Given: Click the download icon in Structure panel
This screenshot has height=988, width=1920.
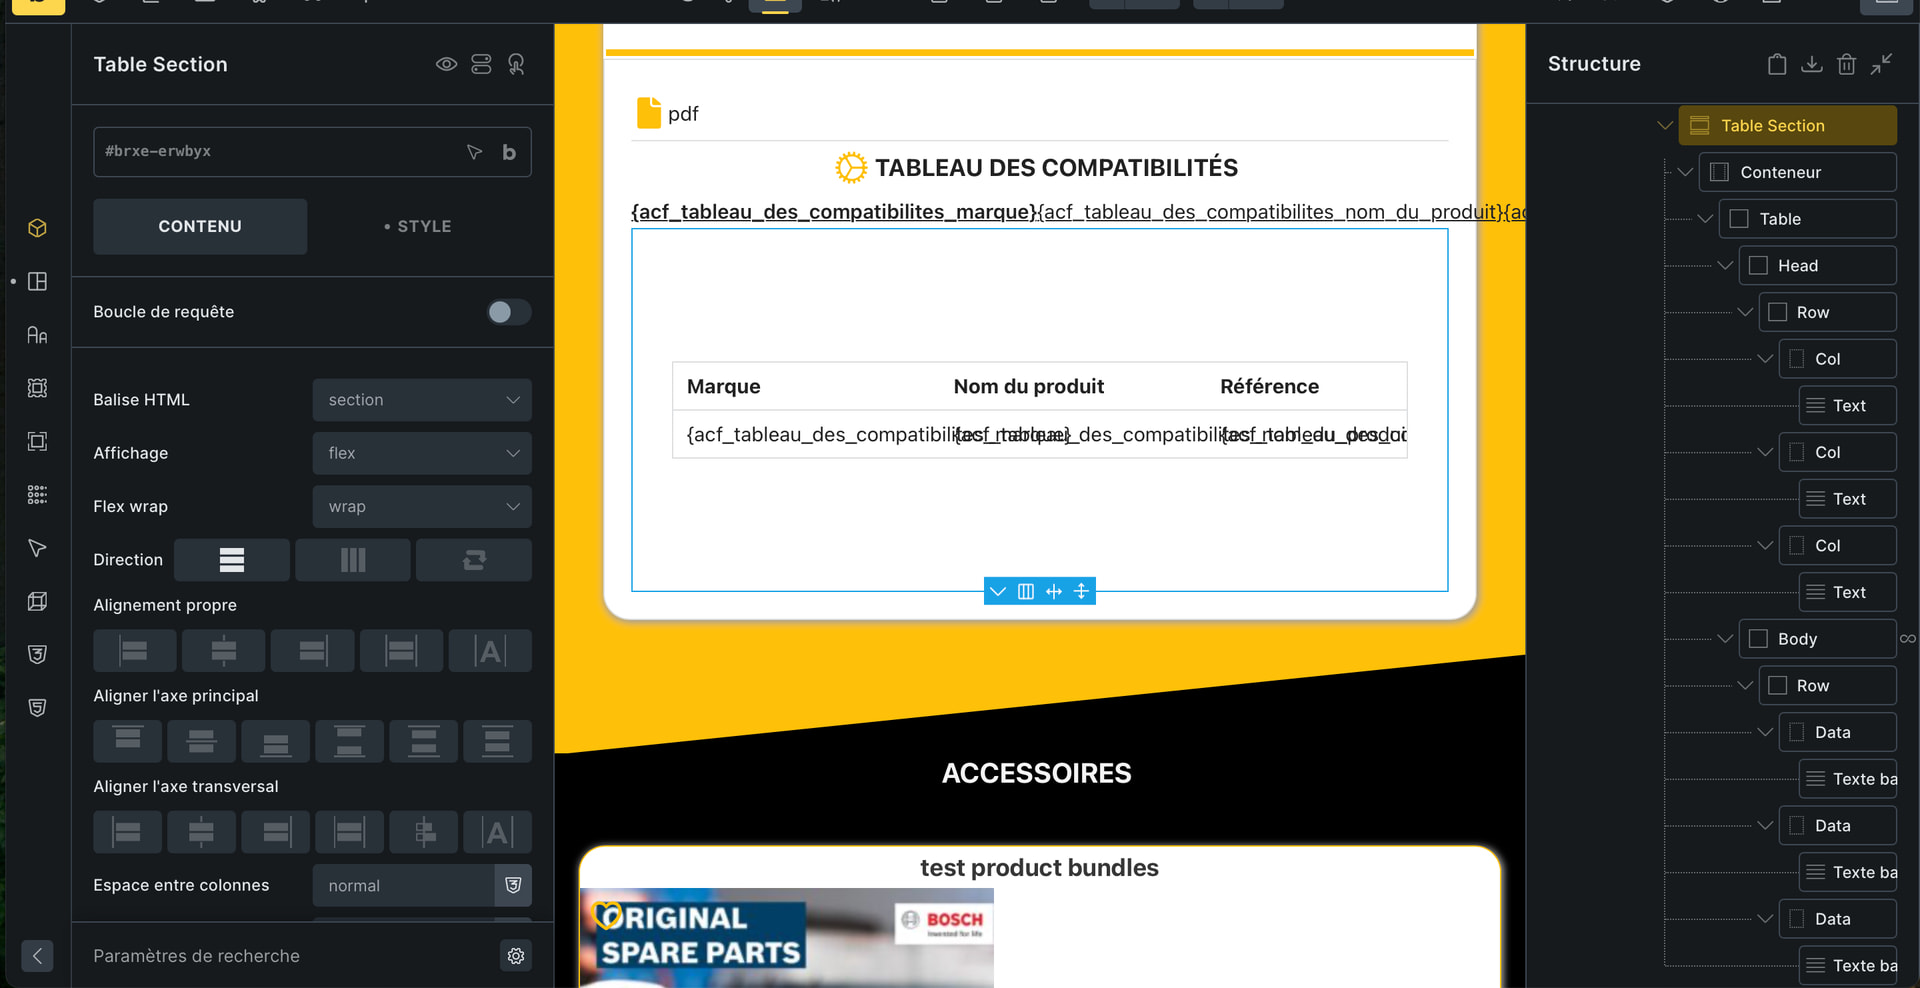Looking at the screenshot, I should pos(1811,64).
